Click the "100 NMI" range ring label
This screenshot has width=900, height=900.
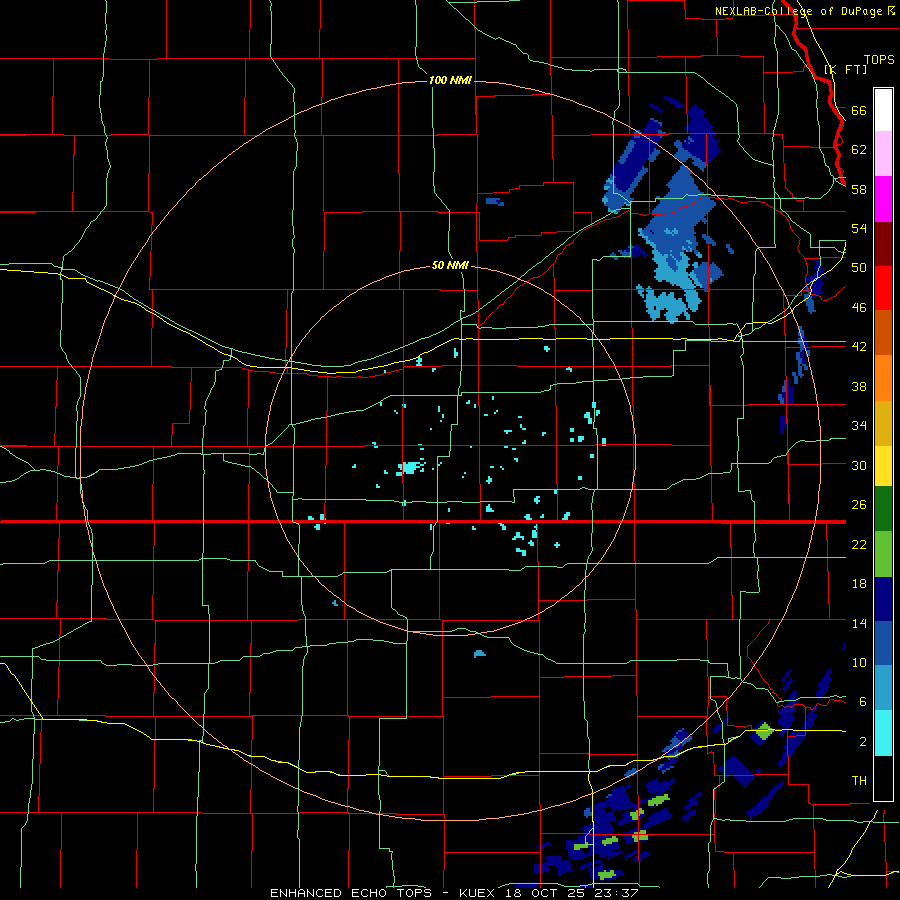pos(450,80)
